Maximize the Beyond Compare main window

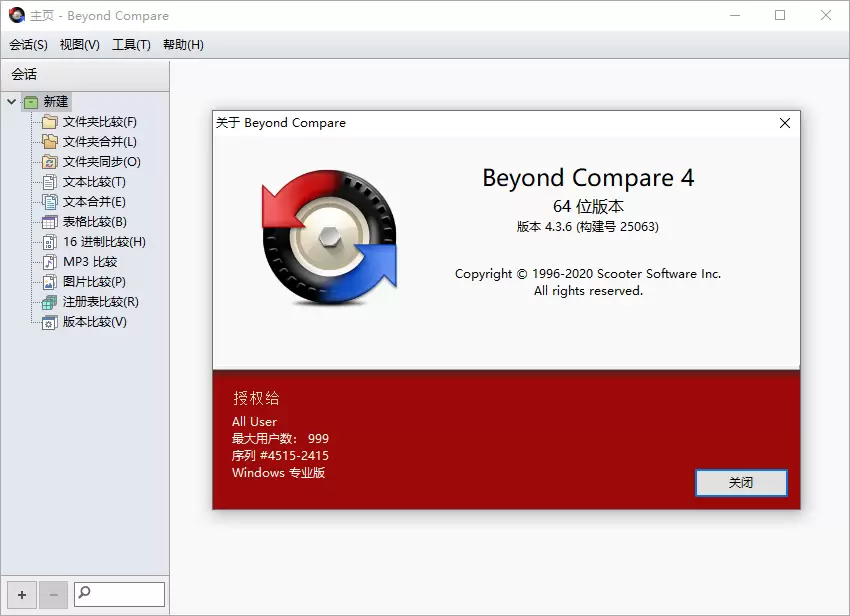(x=780, y=15)
